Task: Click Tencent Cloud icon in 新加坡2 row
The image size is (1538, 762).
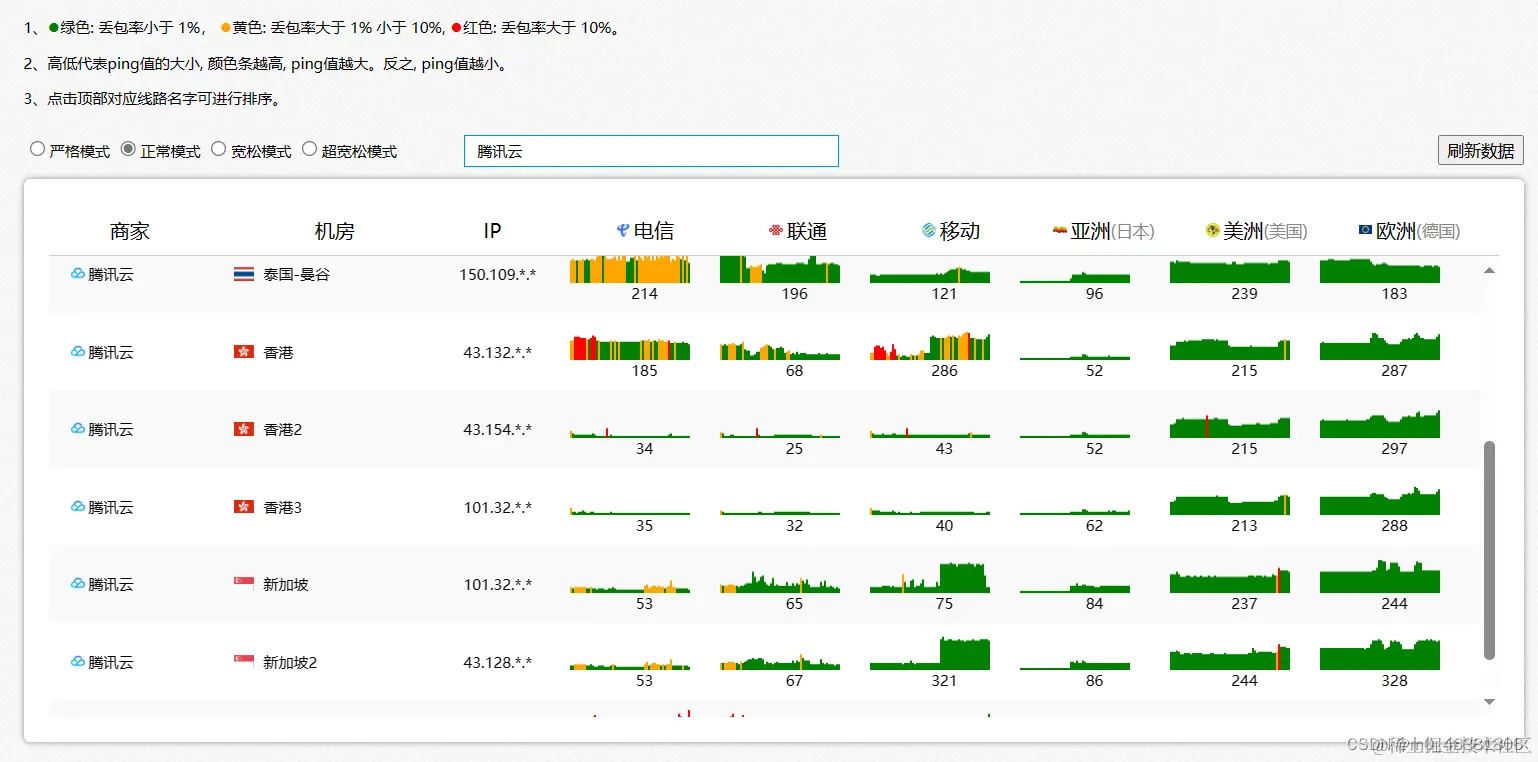Action: (78, 661)
